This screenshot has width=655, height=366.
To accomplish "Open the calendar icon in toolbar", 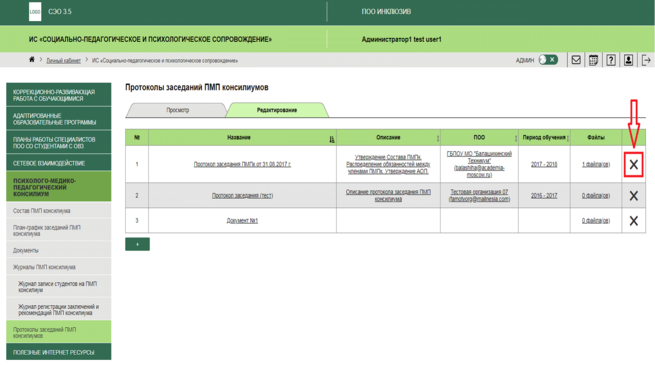I will (x=593, y=60).
